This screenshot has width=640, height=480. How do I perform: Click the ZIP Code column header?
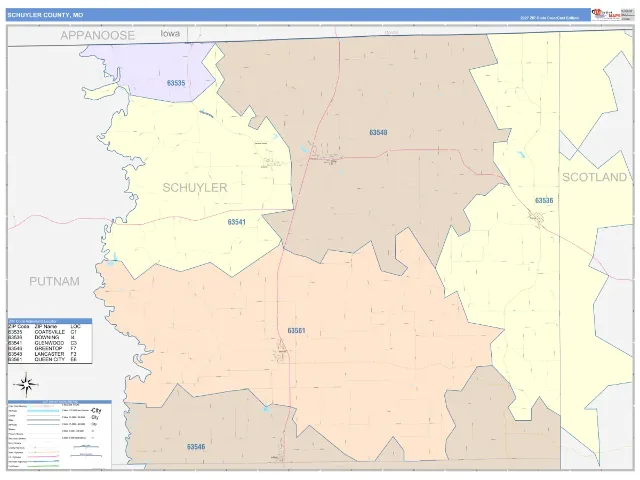point(19,327)
